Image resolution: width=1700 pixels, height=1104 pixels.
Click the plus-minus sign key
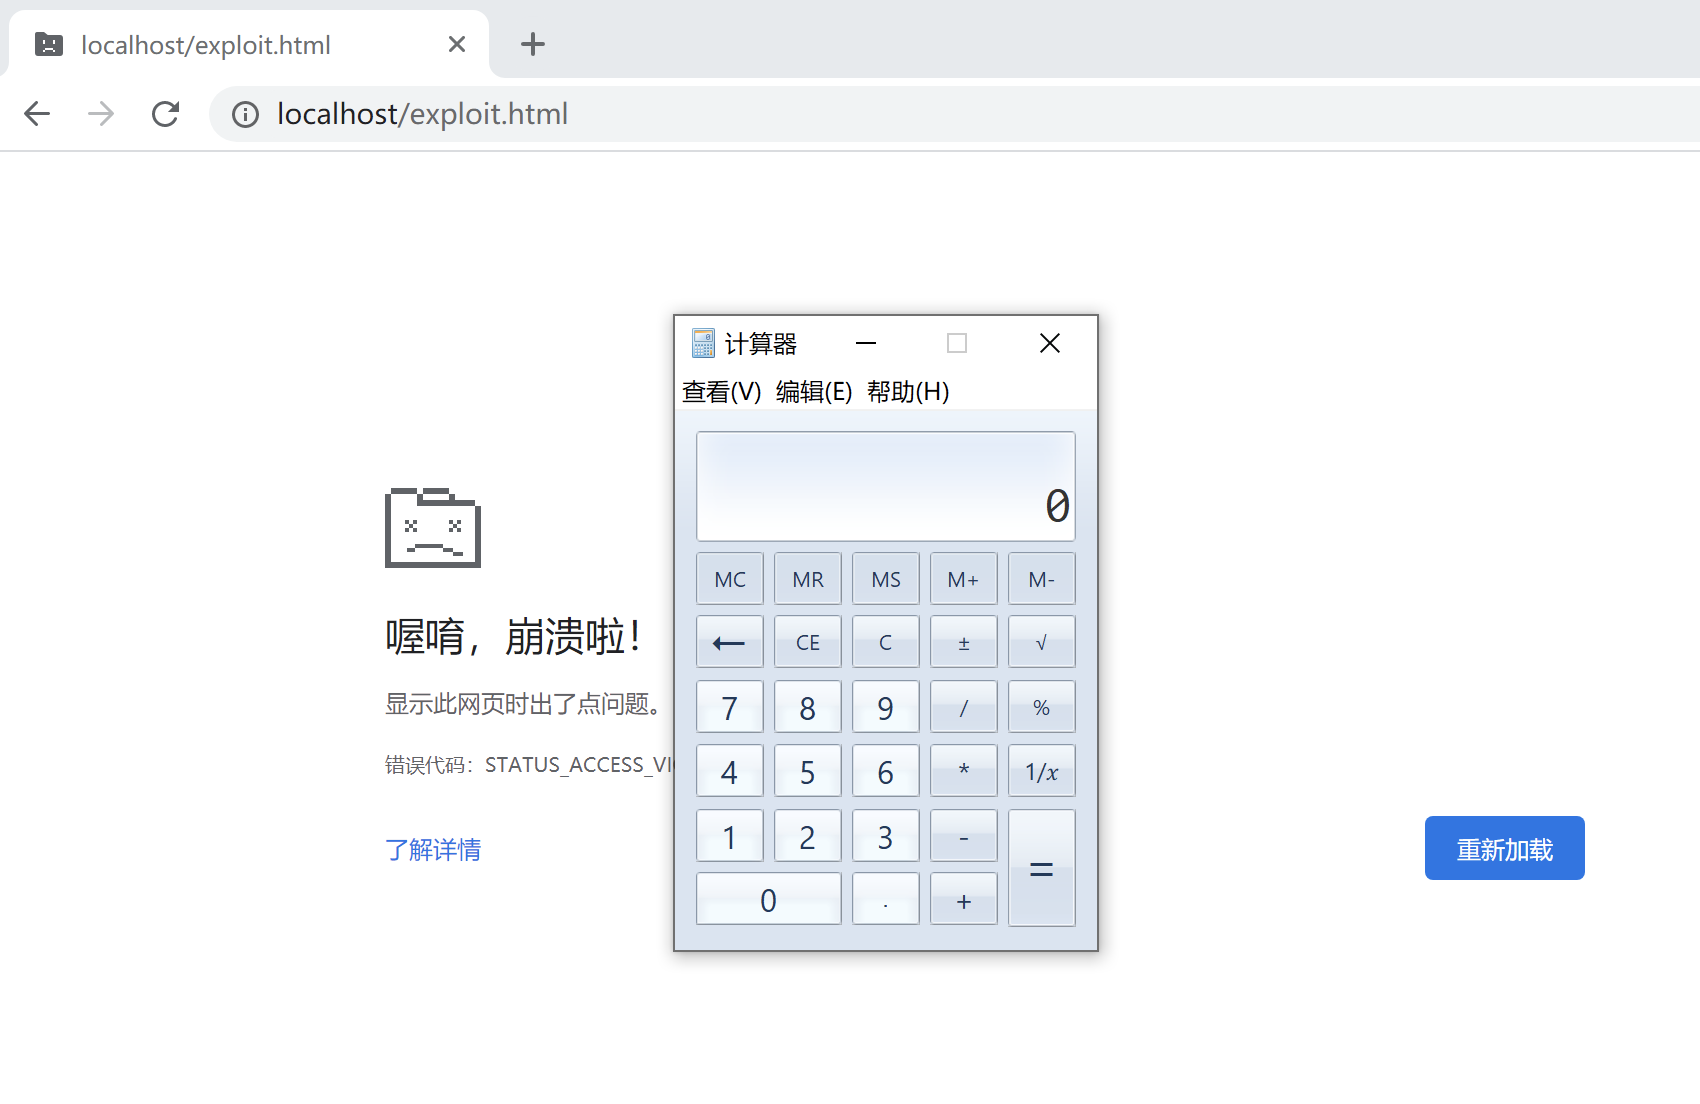point(964,642)
